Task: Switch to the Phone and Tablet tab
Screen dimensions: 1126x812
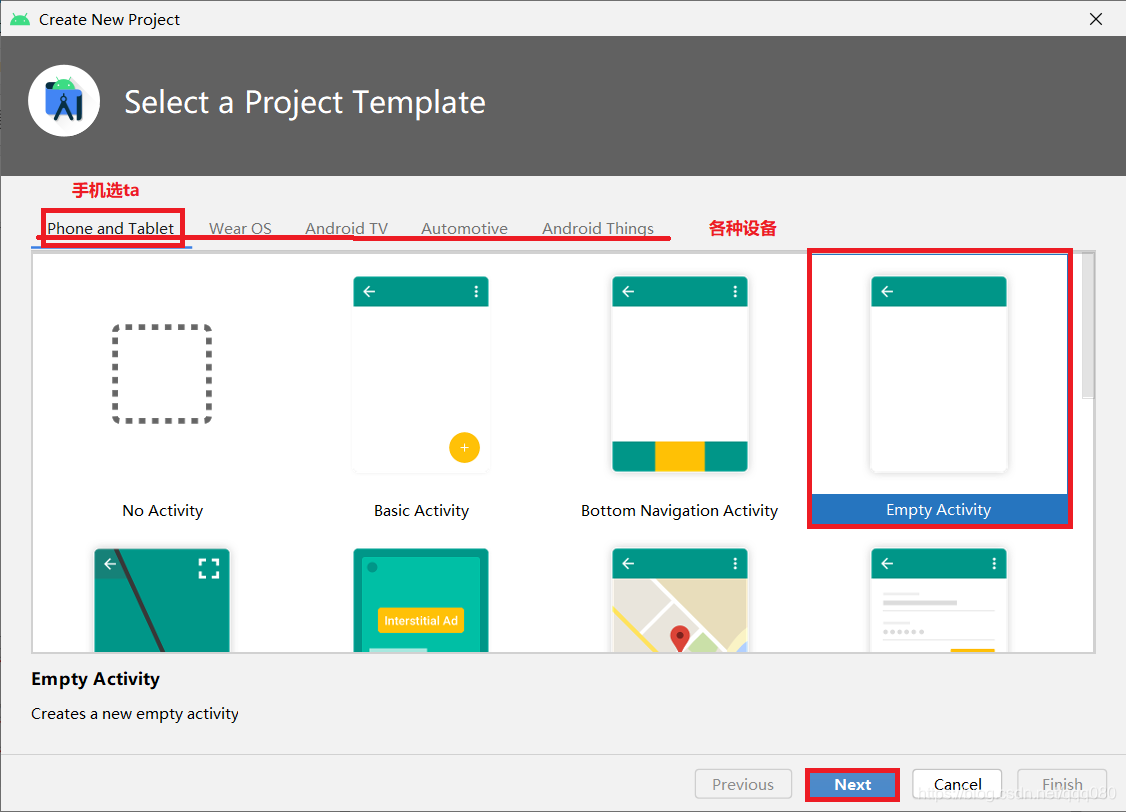Action: pyautogui.click(x=111, y=228)
